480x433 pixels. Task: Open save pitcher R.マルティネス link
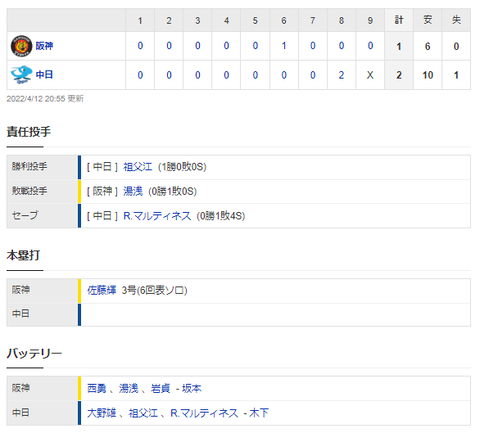157,216
